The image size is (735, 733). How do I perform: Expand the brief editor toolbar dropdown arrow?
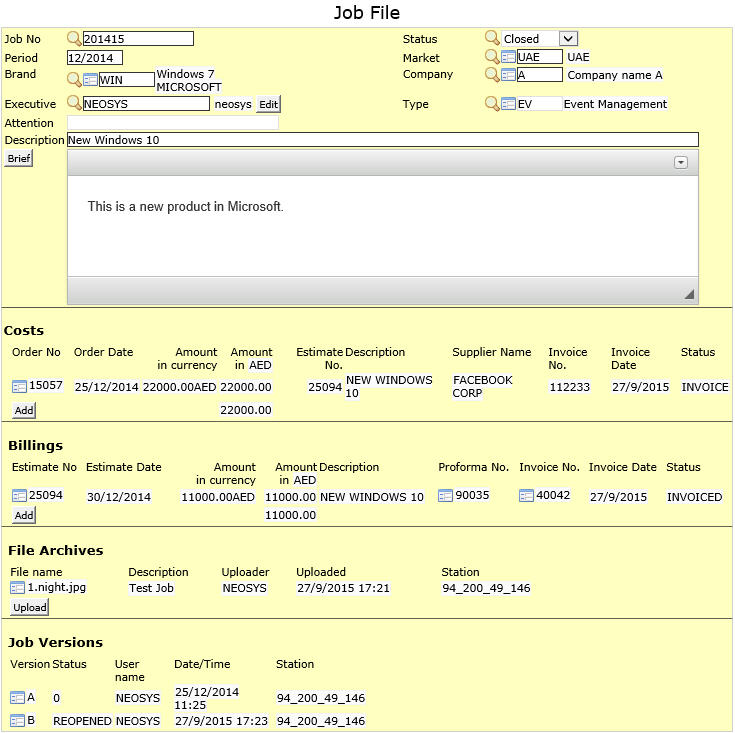pyautogui.click(x=681, y=163)
